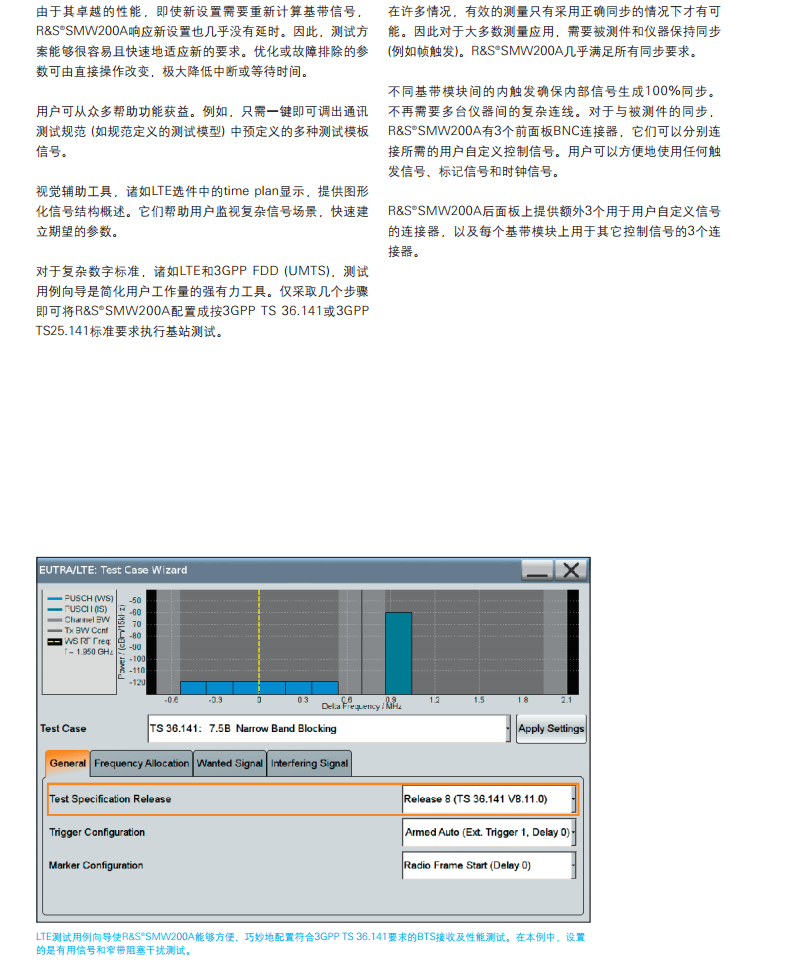Screen dimensions: 788x967
Task: Expand the Marker Configuration dropdown
Action: click(572, 865)
